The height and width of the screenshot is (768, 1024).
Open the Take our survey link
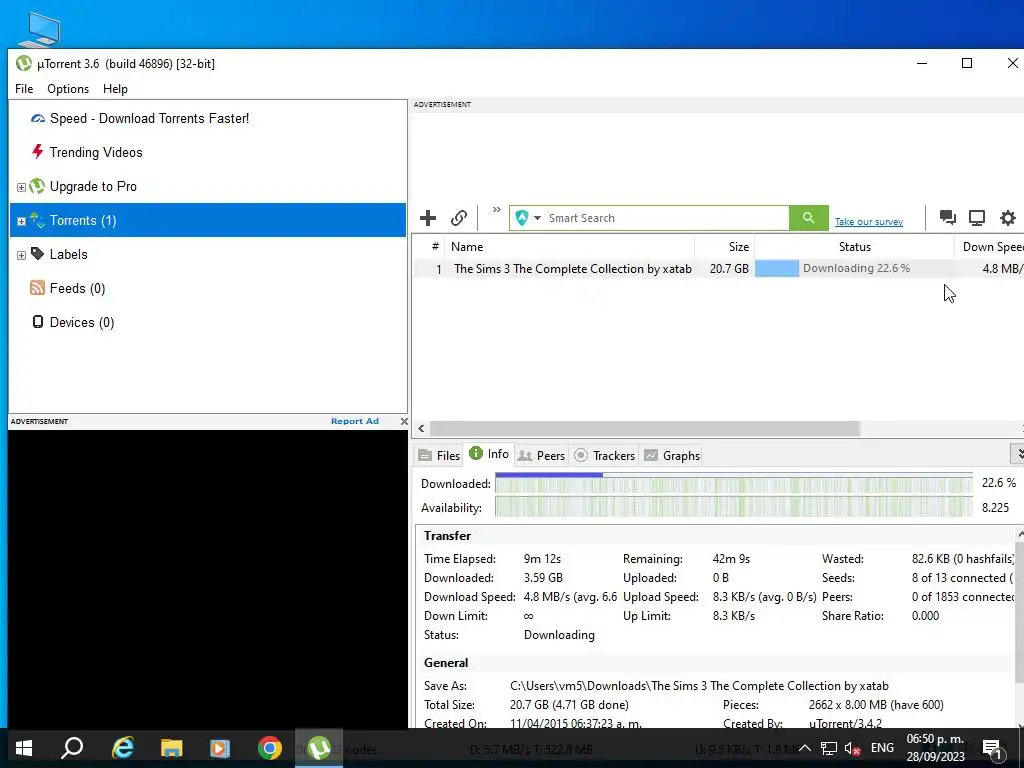tap(869, 222)
